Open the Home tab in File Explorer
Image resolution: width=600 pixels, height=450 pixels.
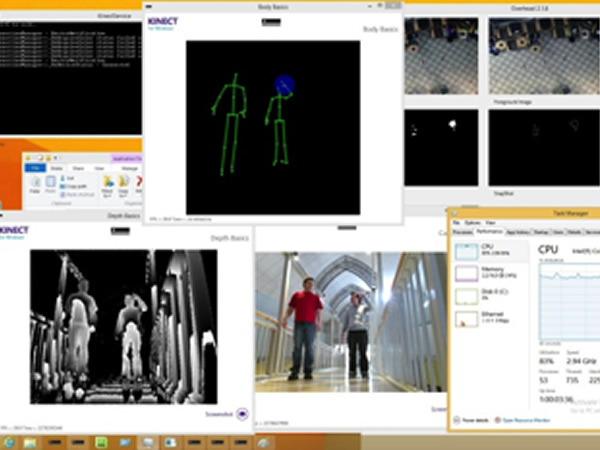coord(57,168)
